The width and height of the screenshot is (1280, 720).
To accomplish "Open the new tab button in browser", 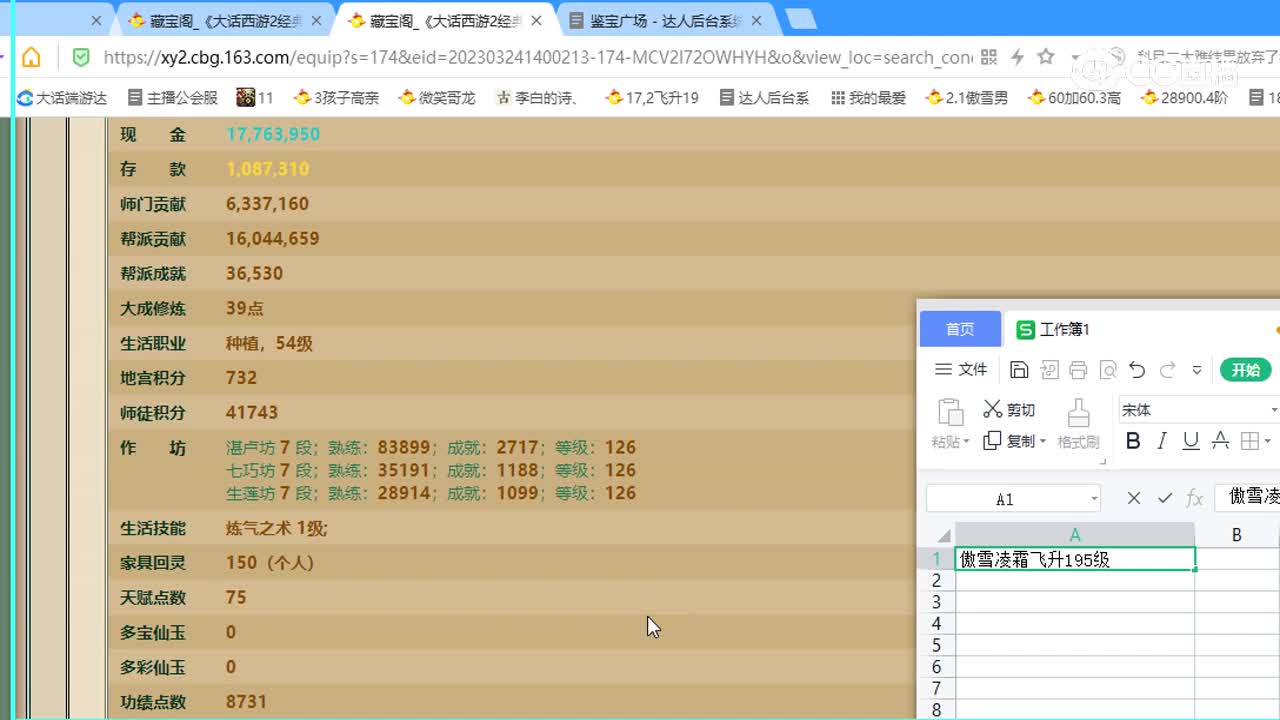I will 801,18.
